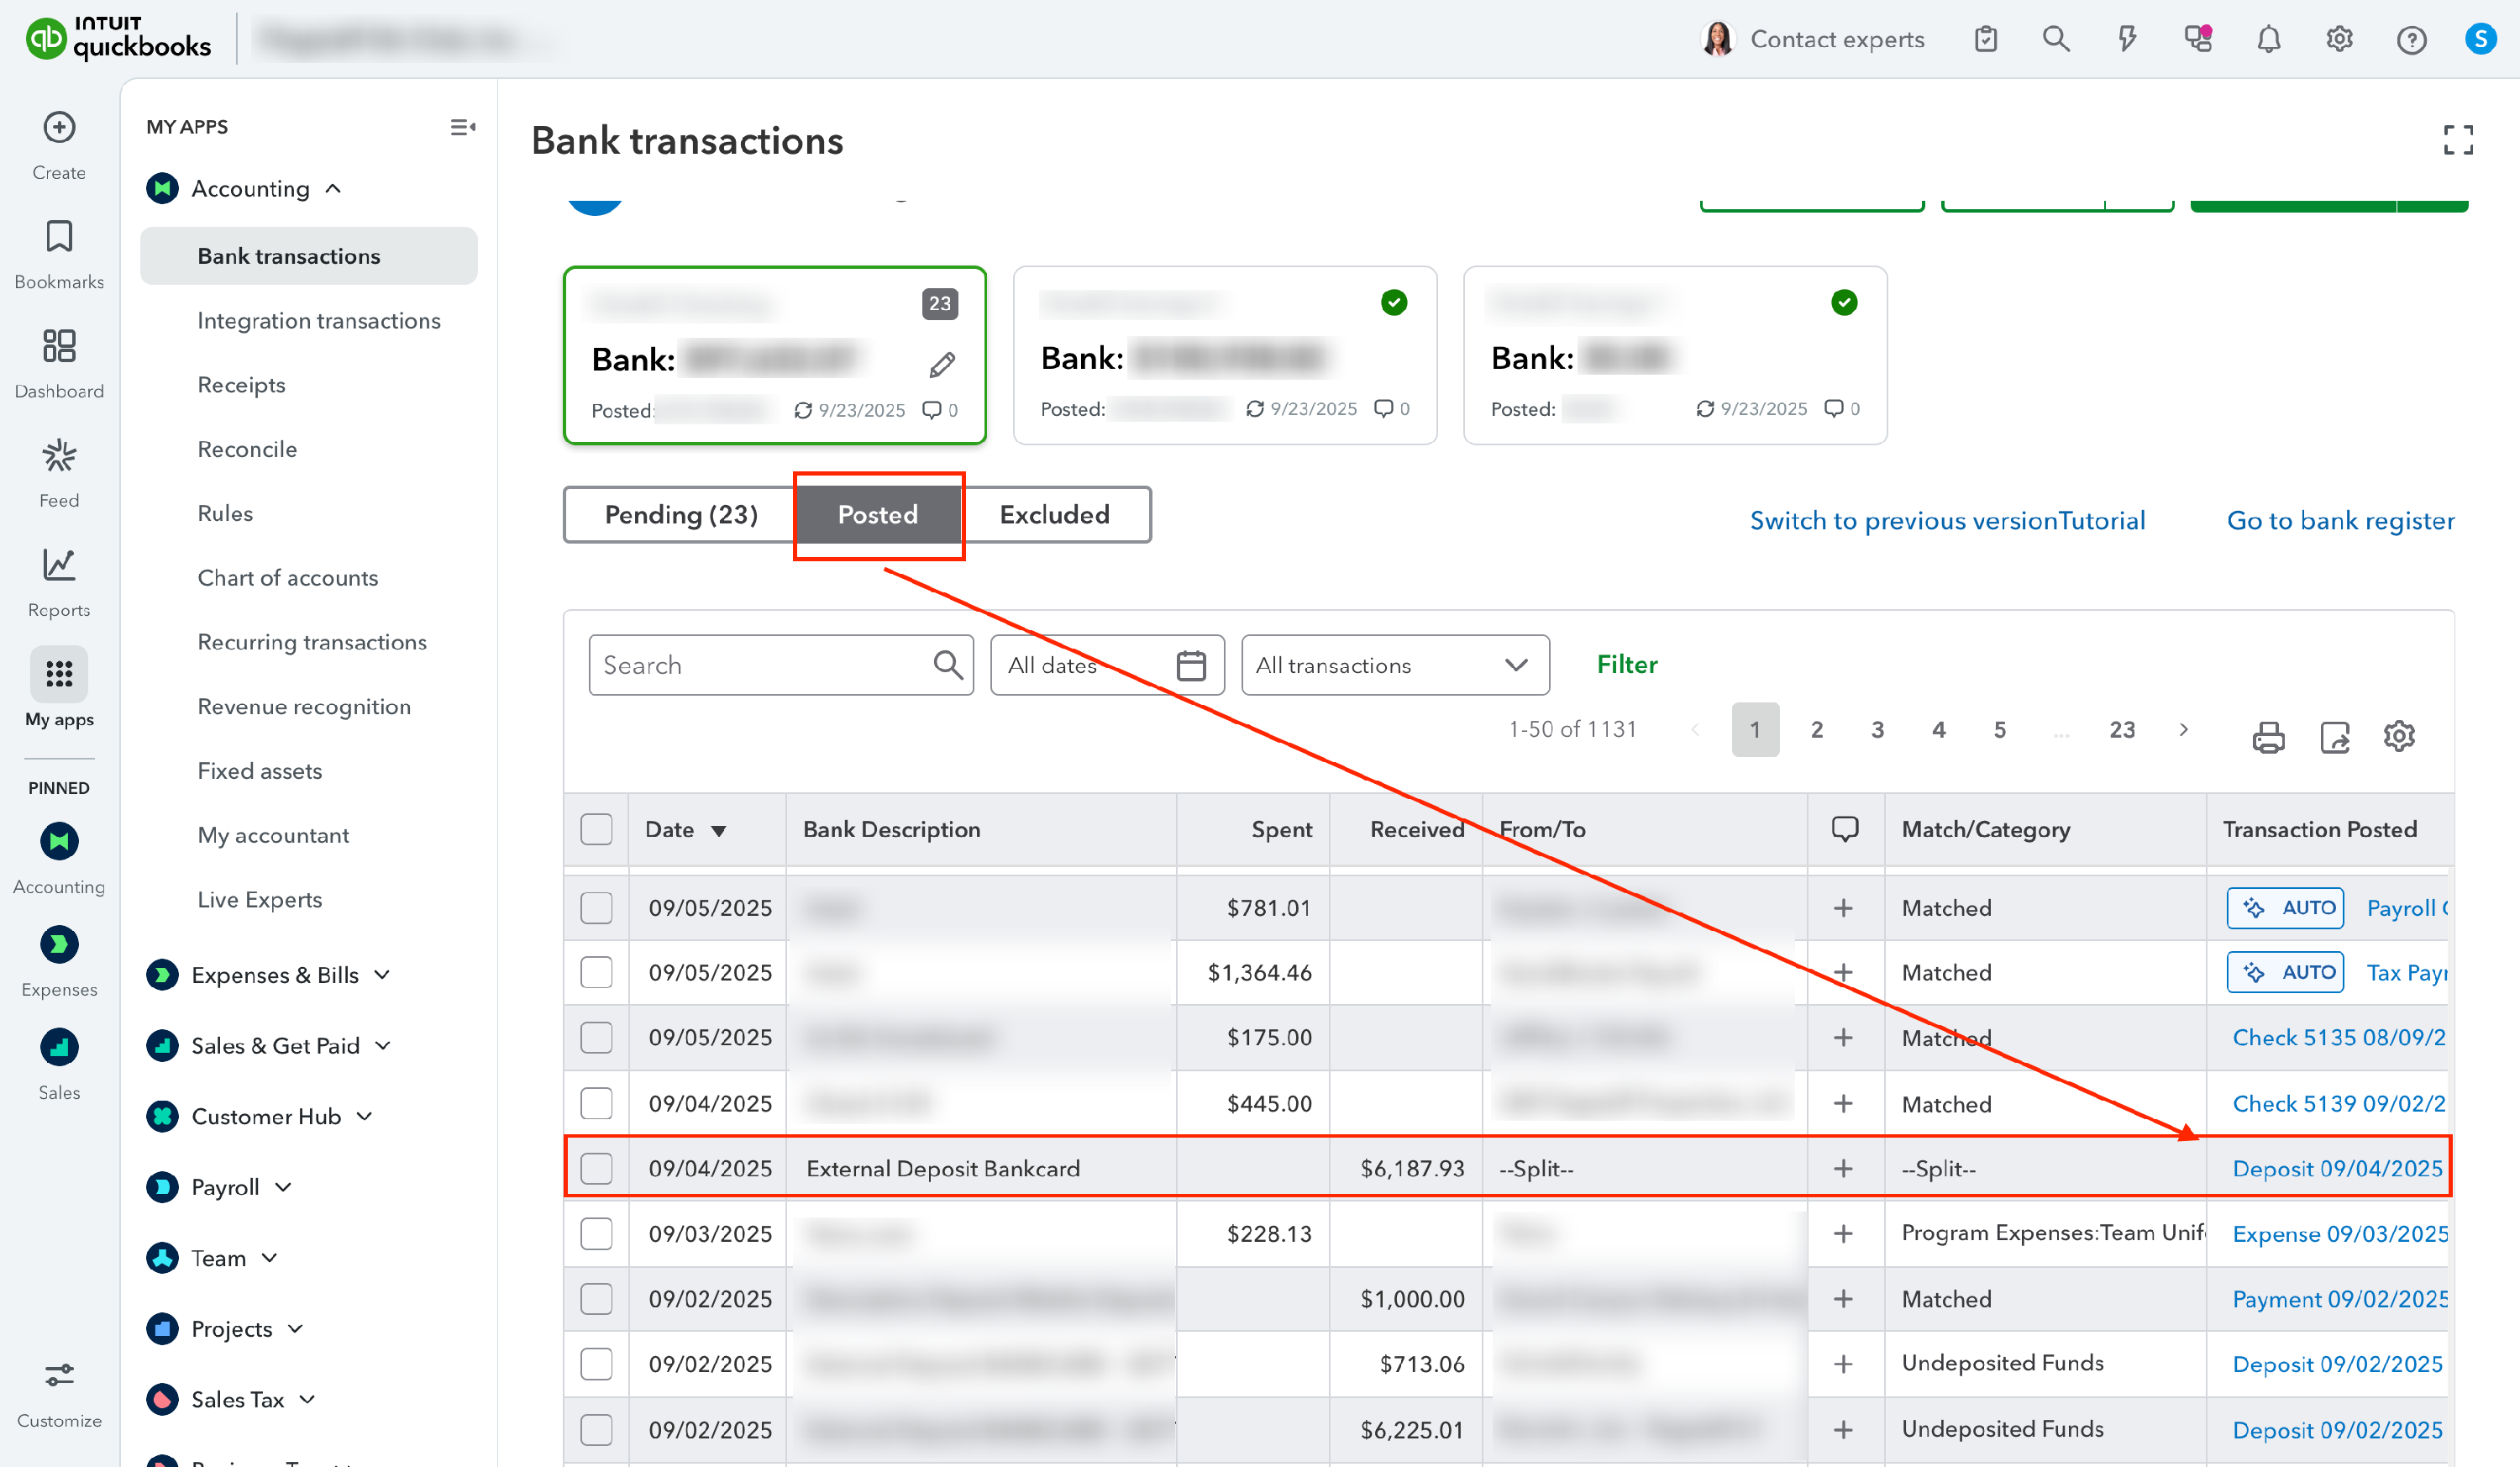Switch to the Pending (23) tab

coord(681,515)
